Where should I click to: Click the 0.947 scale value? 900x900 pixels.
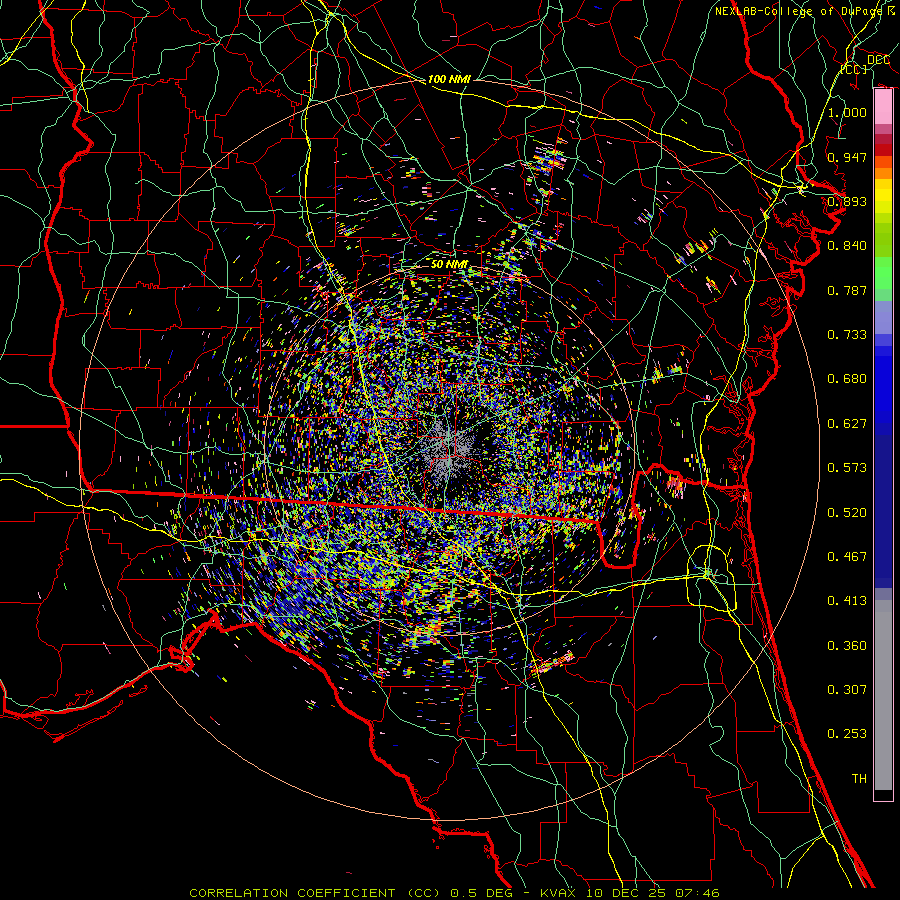[847, 157]
